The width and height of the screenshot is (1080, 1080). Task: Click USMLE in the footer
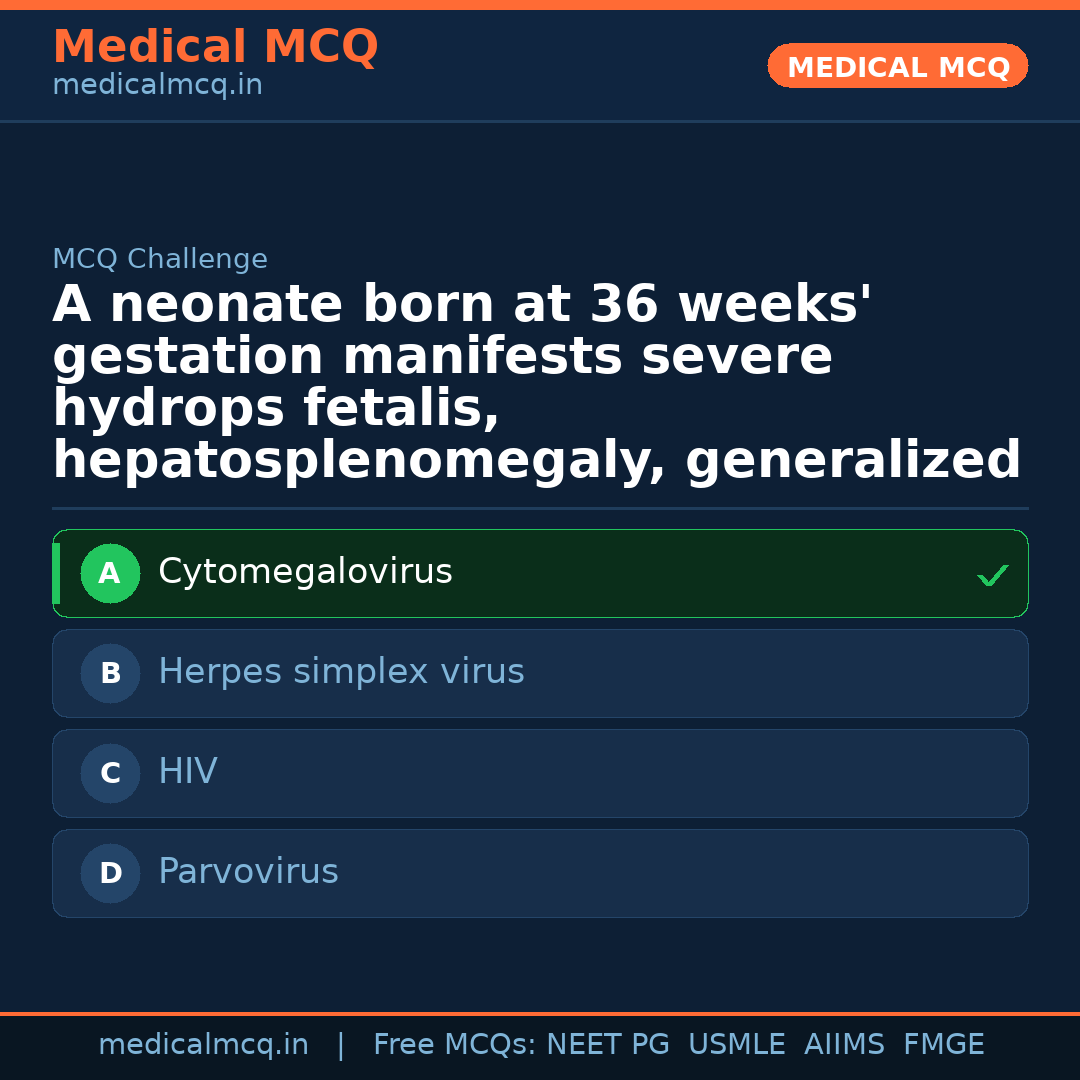tap(736, 1045)
